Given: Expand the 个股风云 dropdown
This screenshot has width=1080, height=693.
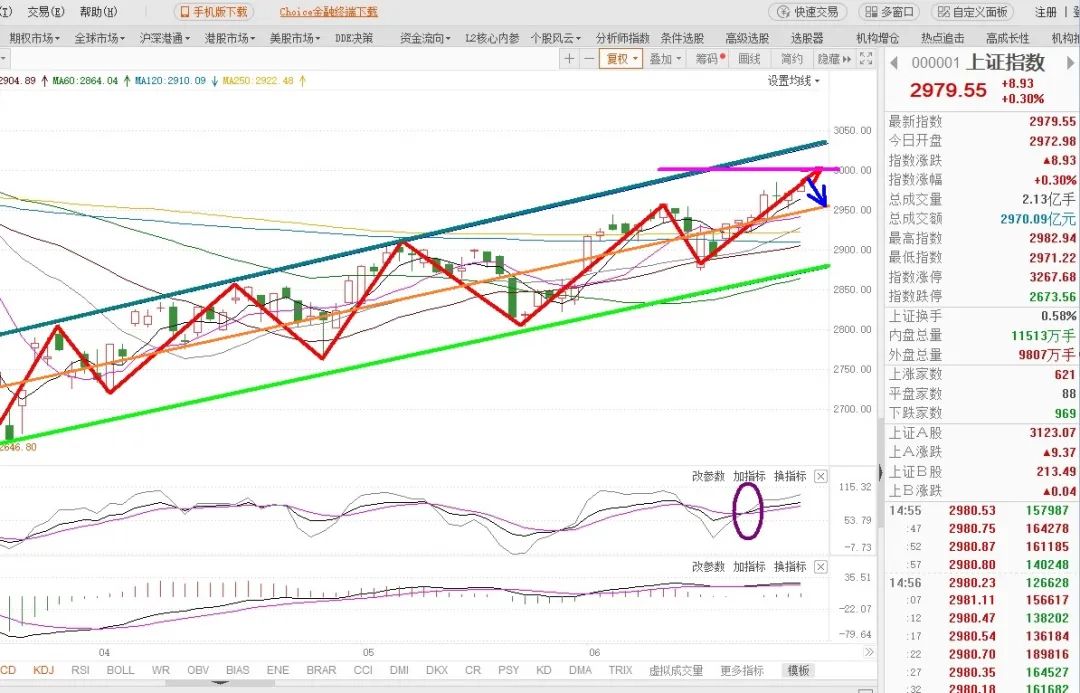Looking at the screenshot, I should [556, 38].
